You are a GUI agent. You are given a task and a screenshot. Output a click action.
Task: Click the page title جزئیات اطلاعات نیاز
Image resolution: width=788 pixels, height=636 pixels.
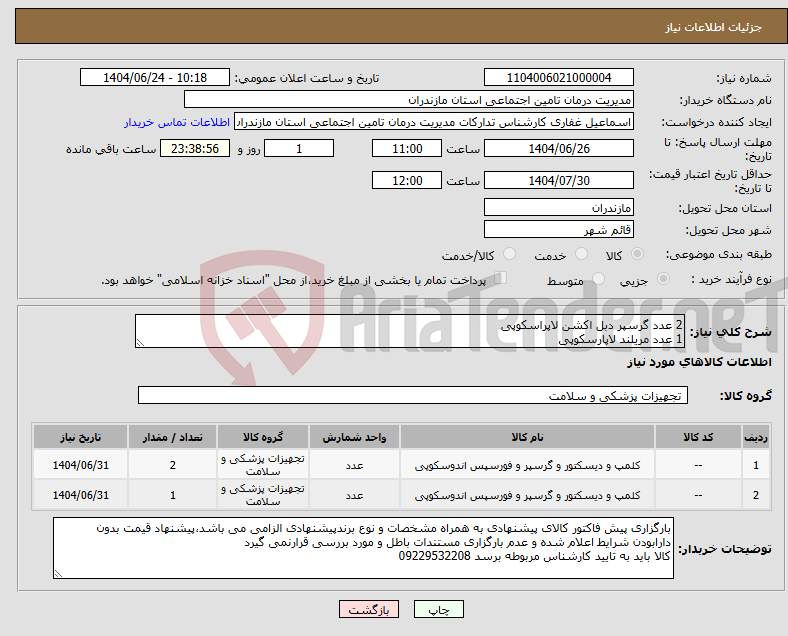point(714,27)
